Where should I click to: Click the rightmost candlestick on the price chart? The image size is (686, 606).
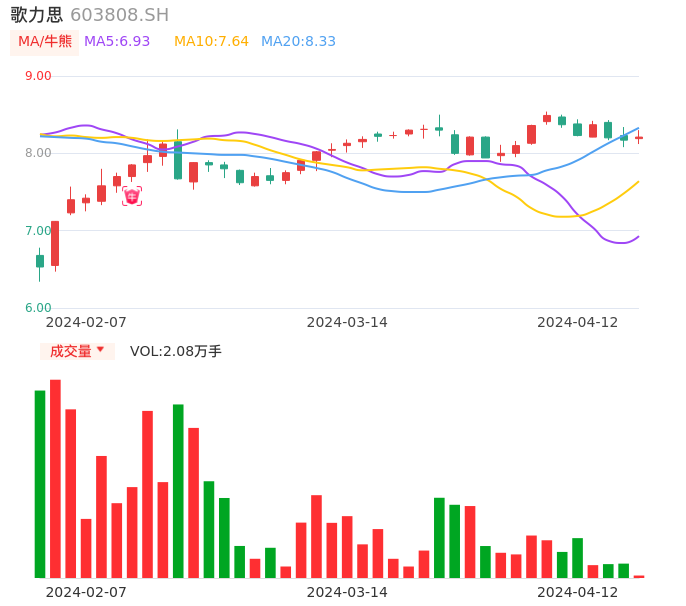[x=639, y=138]
